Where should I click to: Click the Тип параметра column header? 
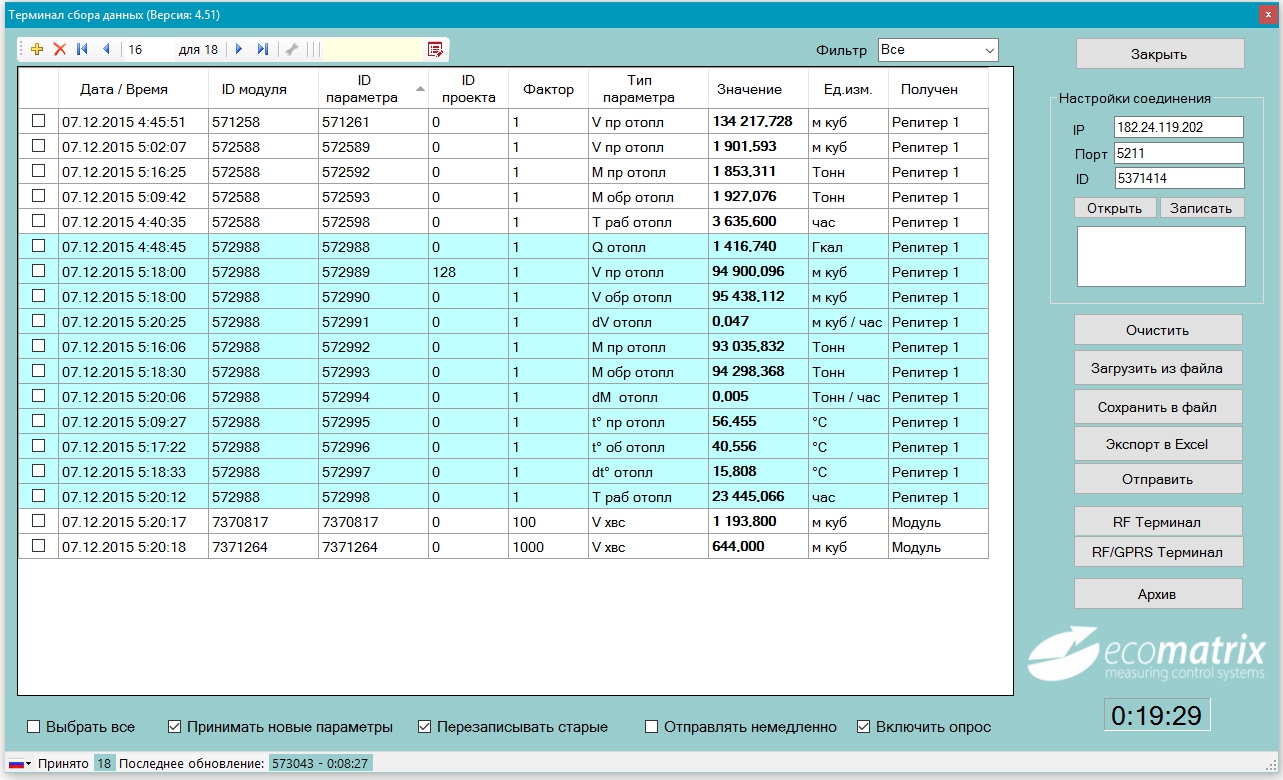tap(649, 89)
